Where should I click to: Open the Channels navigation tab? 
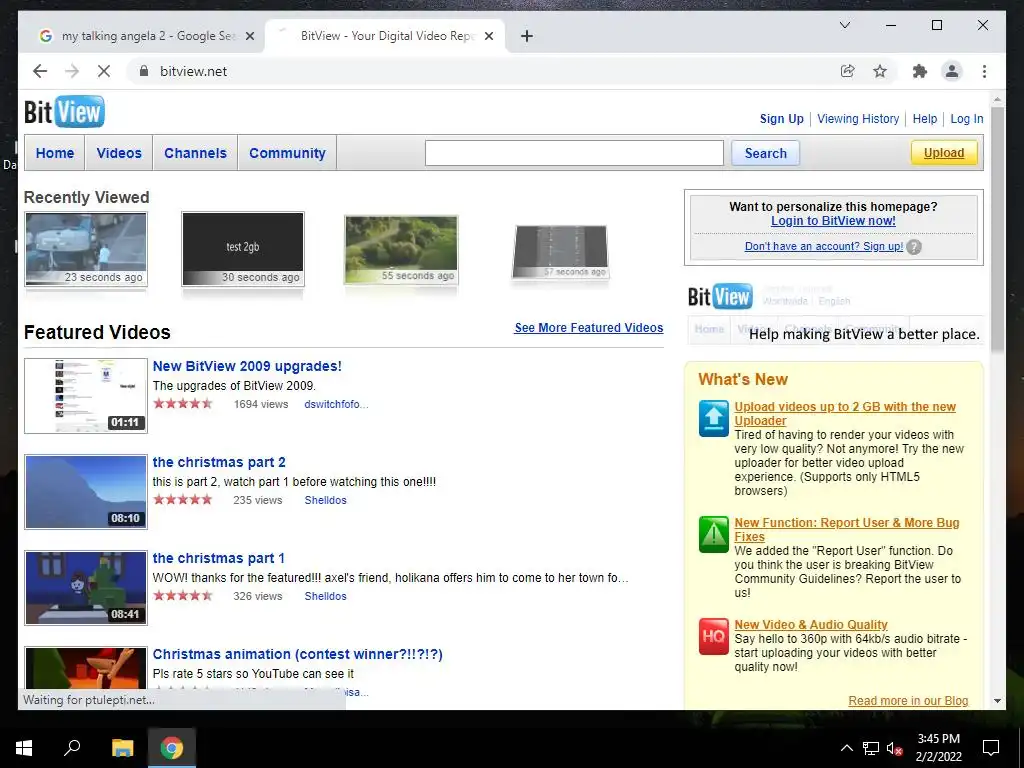[195, 153]
